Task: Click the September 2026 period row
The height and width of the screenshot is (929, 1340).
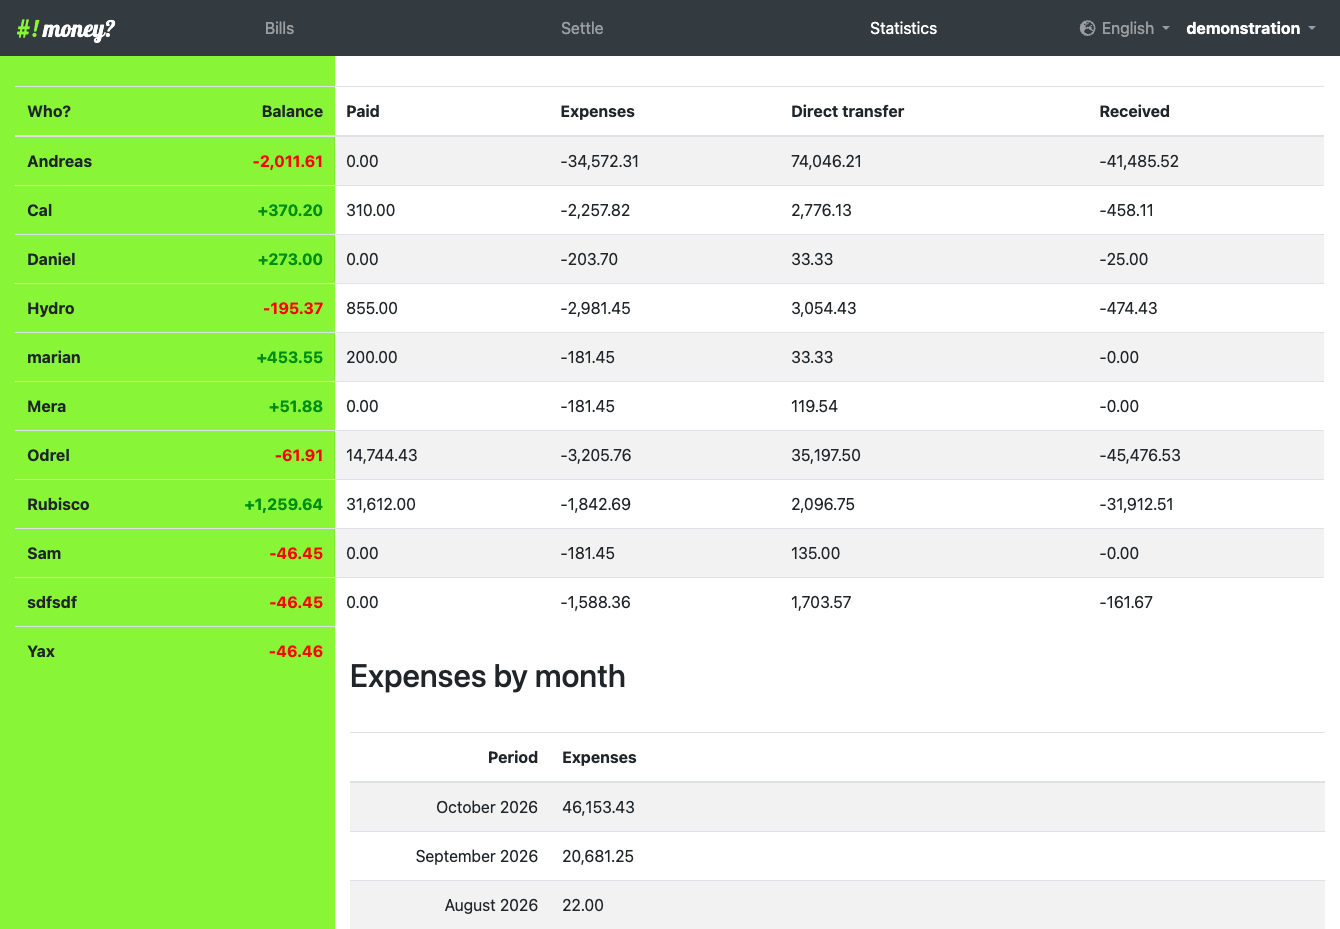Action: coord(837,856)
